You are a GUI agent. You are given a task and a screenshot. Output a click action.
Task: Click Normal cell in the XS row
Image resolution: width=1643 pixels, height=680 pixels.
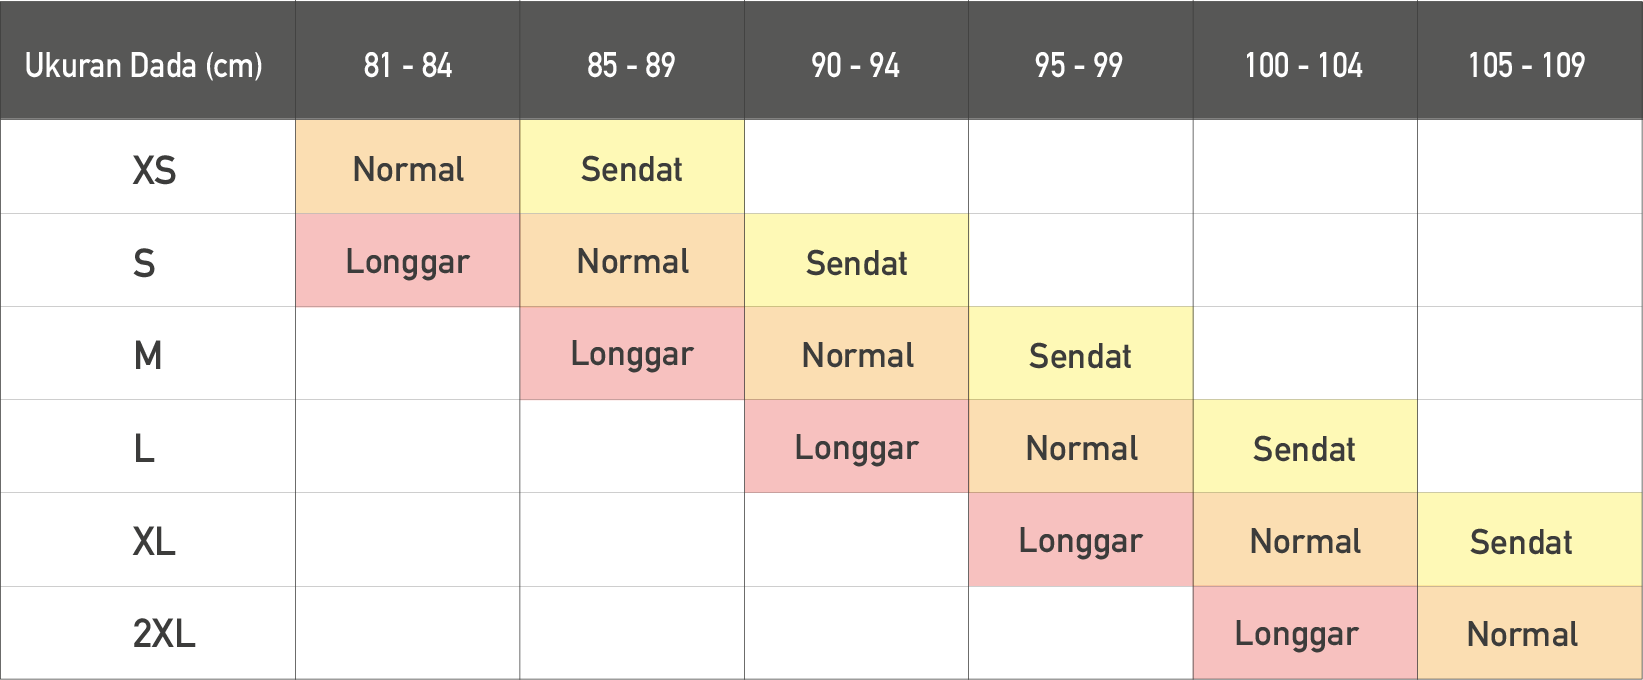[x=408, y=167]
